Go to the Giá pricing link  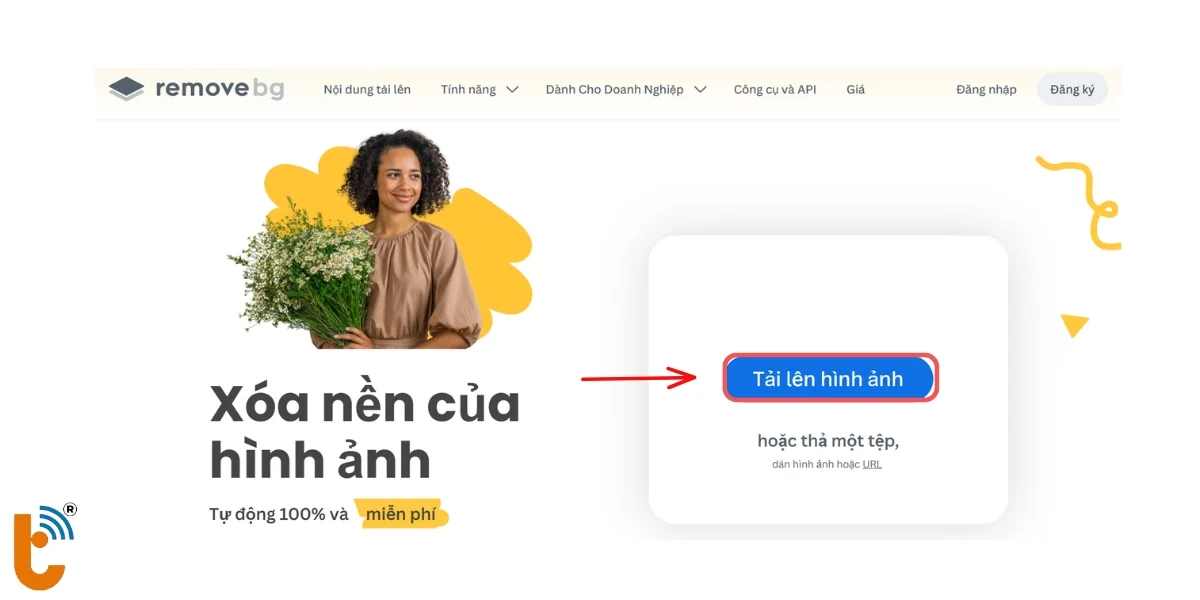click(855, 89)
